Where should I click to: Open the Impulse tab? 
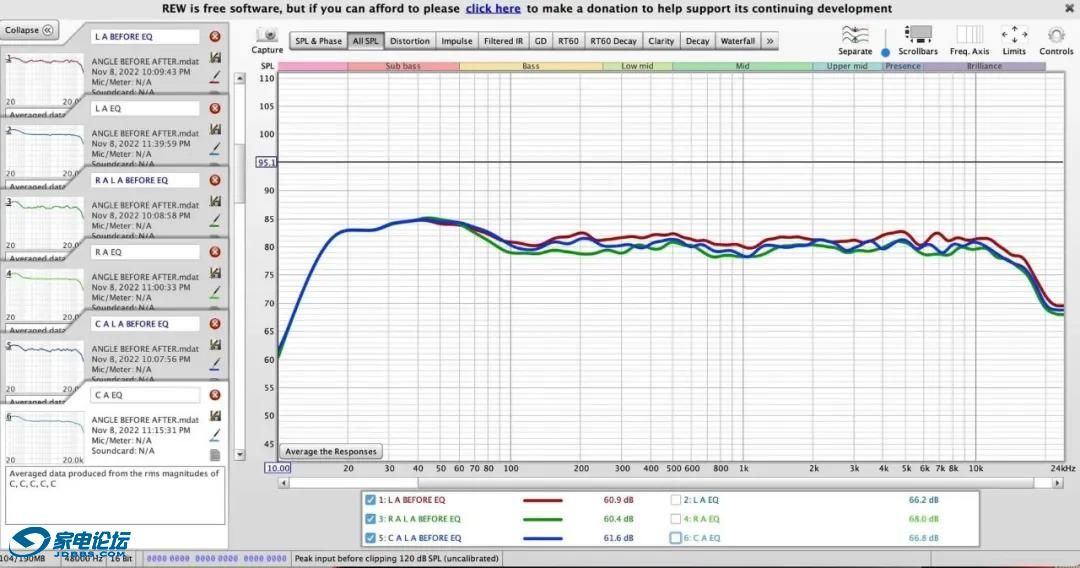click(457, 41)
